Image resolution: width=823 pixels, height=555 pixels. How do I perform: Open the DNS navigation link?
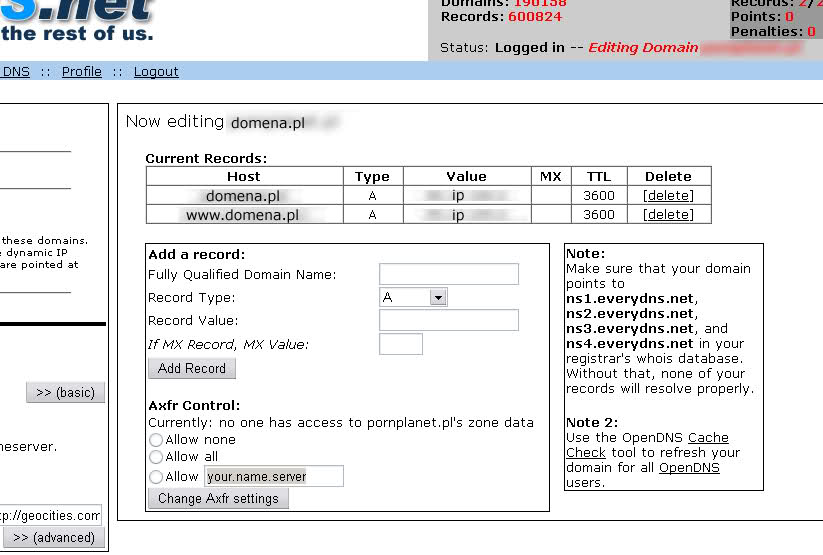point(16,71)
